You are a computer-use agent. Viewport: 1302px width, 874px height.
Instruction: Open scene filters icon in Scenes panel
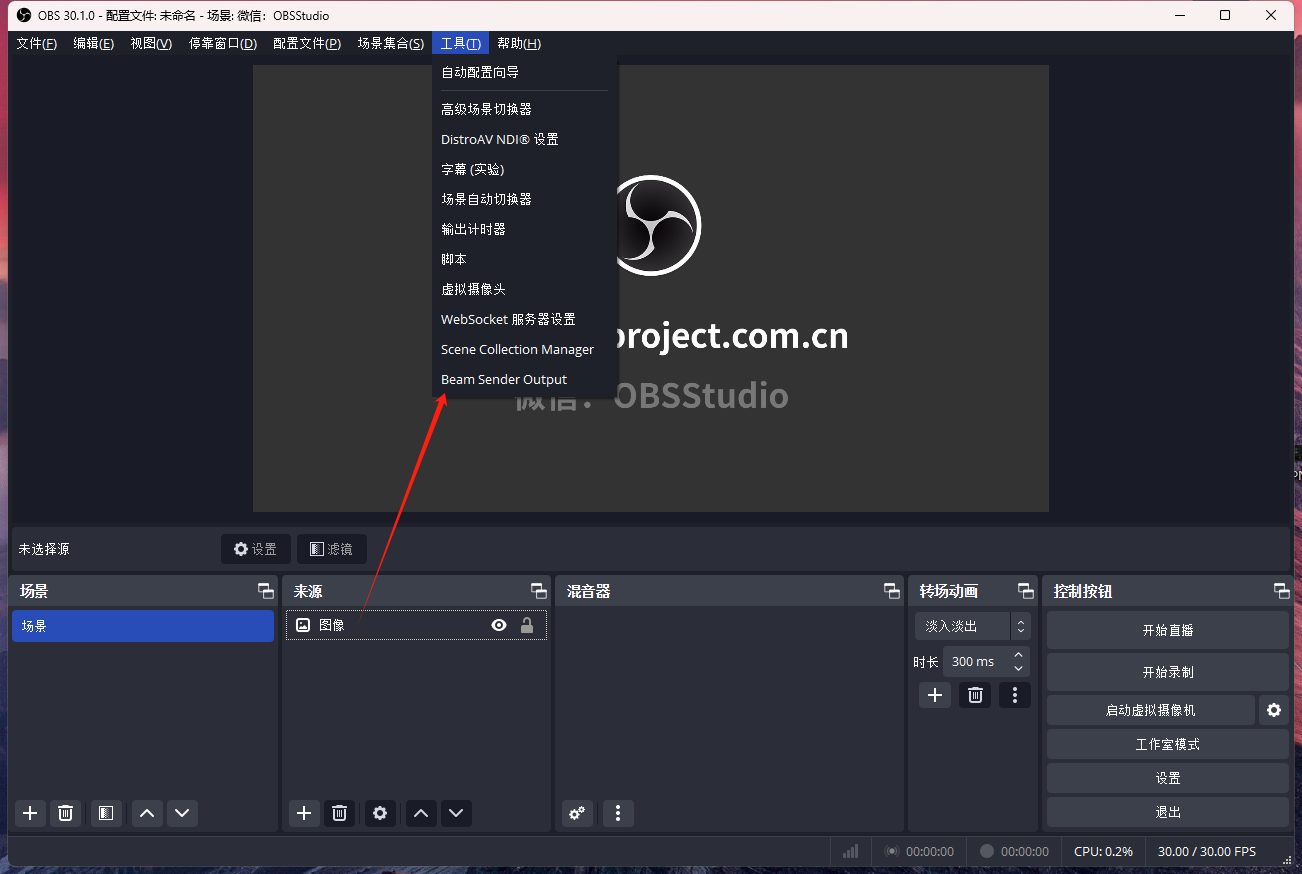(x=106, y=813)
